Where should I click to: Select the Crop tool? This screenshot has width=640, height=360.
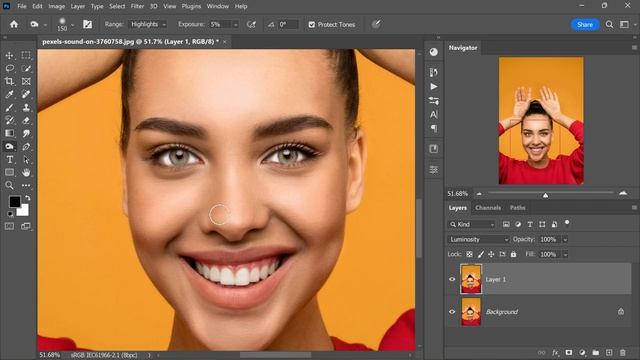tap(9, 81)
